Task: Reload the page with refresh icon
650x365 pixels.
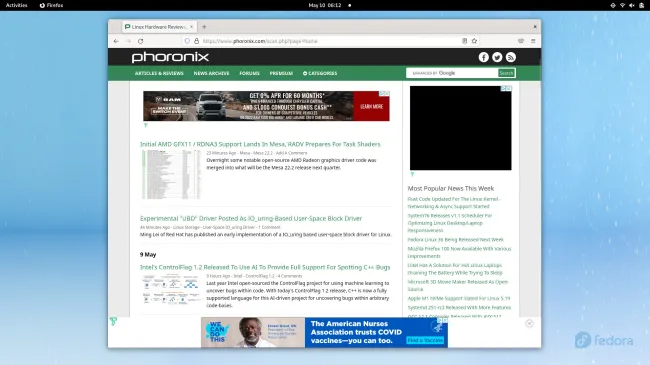Action: tap(141, 41)
